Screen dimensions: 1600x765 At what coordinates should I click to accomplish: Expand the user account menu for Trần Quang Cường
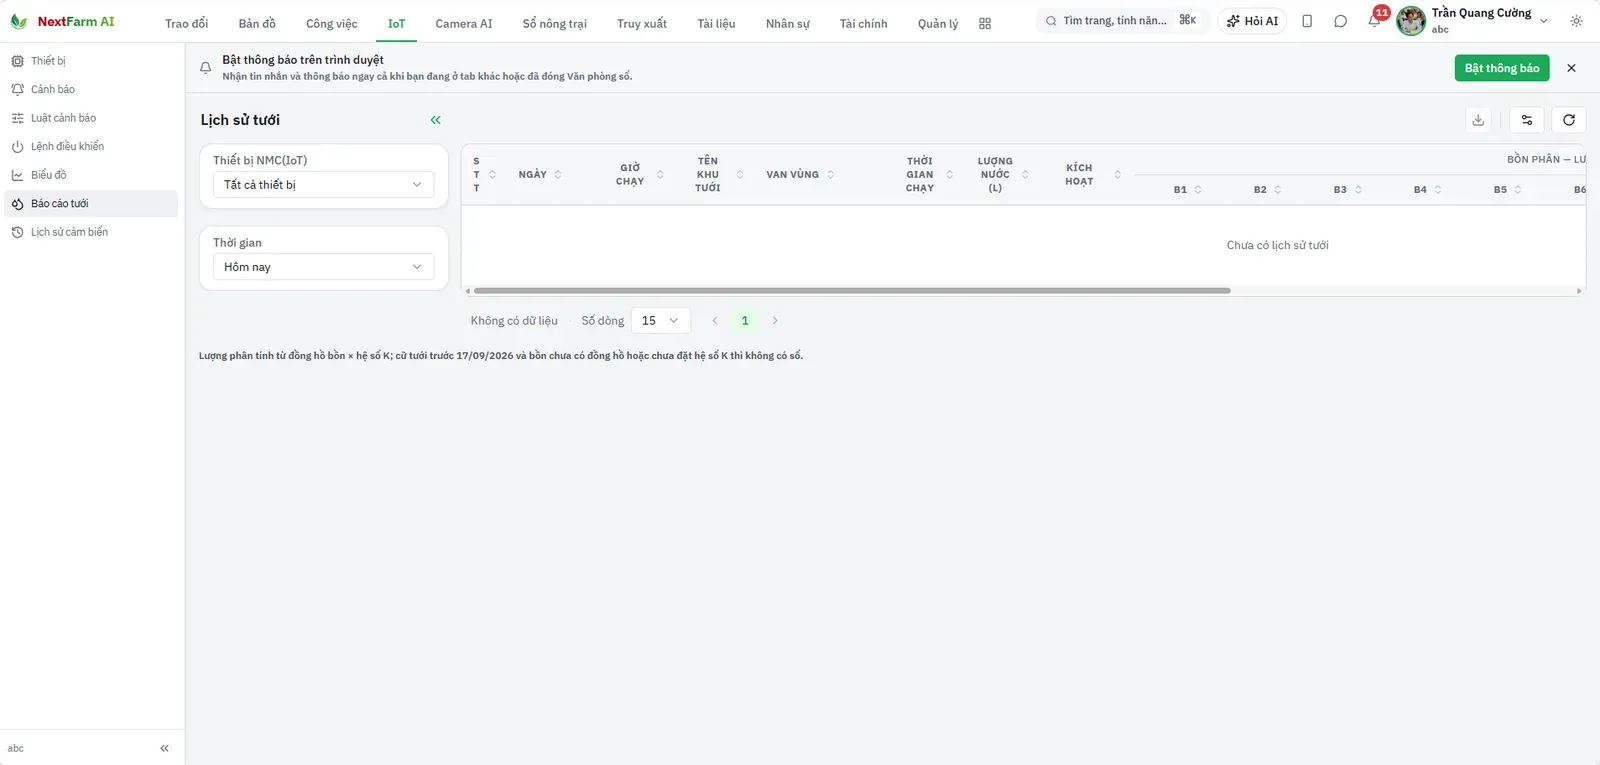[1544, 21]
